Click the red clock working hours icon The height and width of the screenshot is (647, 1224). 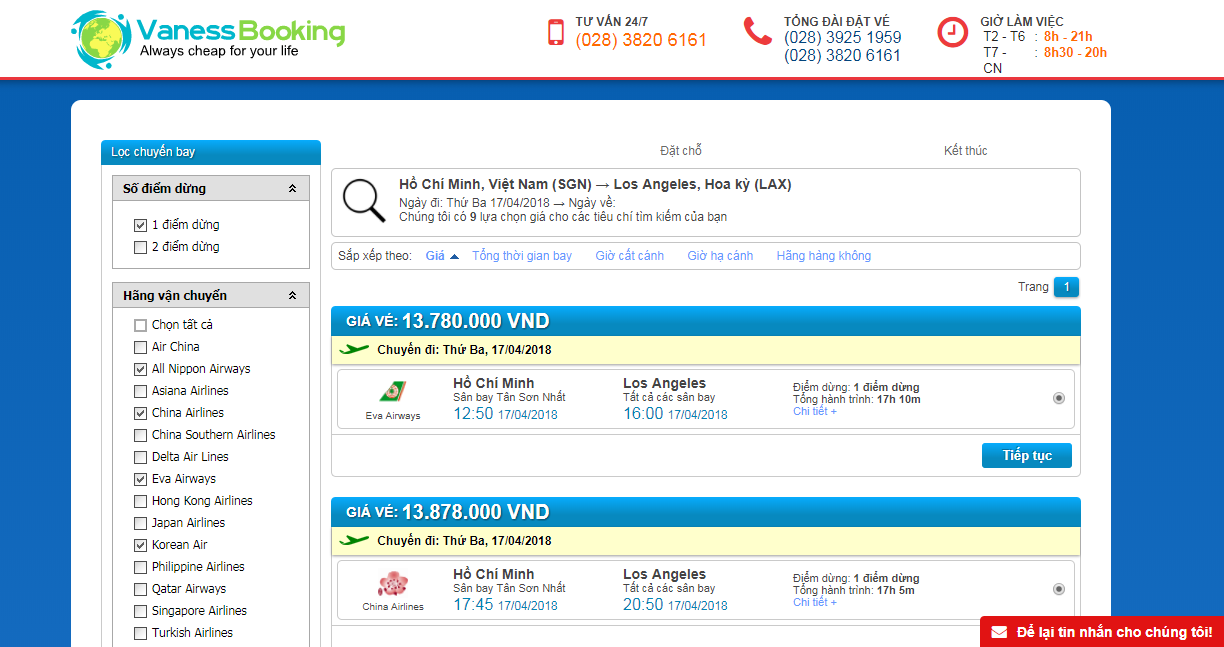click(952, 33)
